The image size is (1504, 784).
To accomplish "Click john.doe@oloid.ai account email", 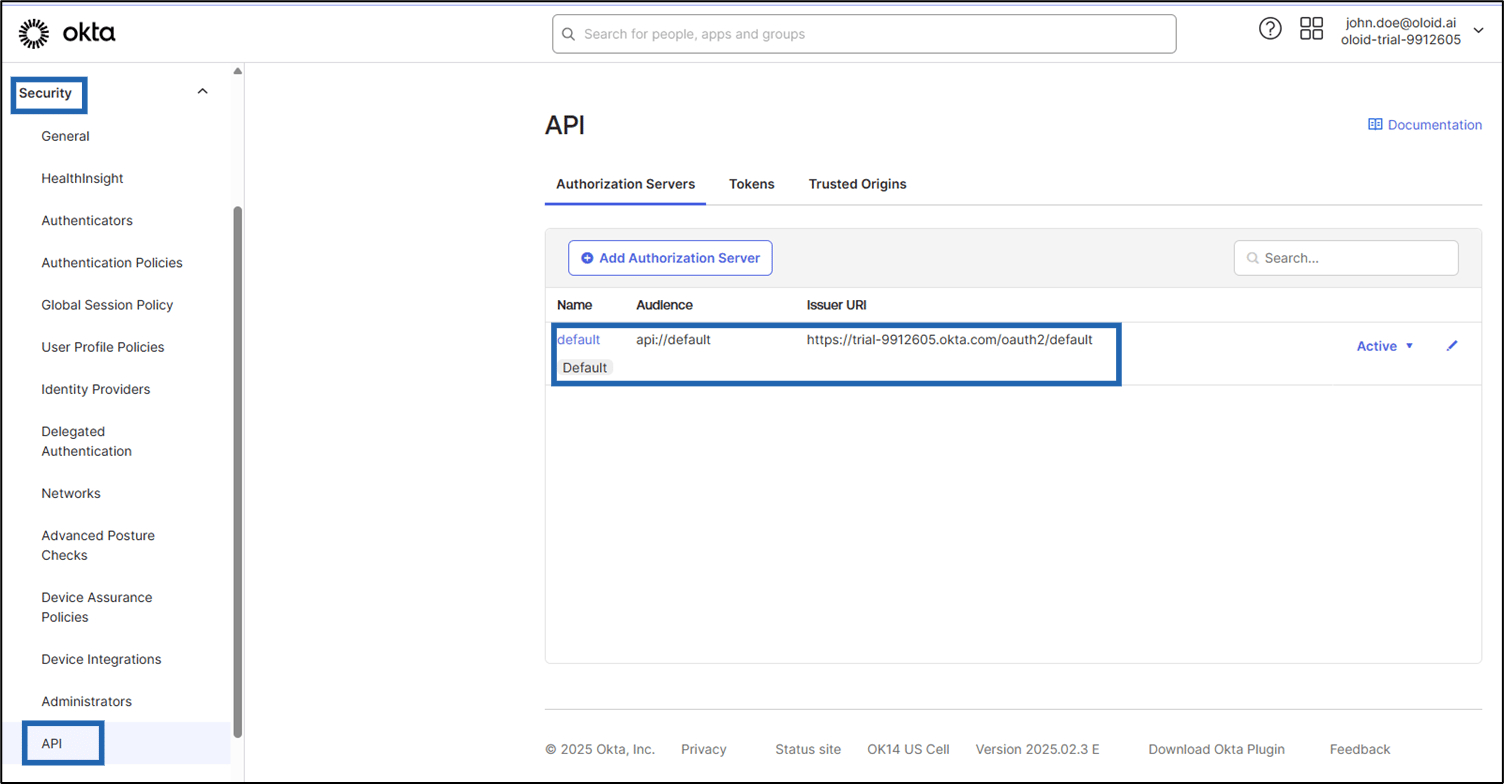I will 1401,21.
